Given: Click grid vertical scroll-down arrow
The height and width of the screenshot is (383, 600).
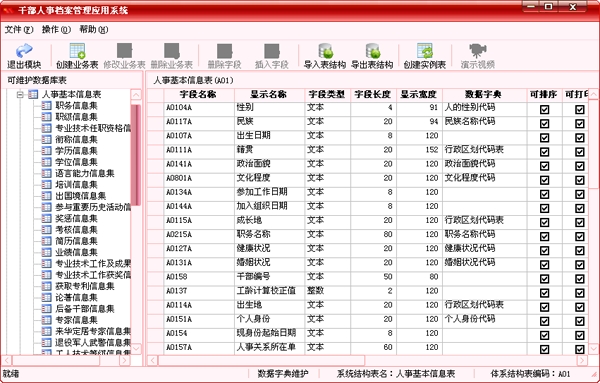Looking at the screenshot, I should (593, 349).
